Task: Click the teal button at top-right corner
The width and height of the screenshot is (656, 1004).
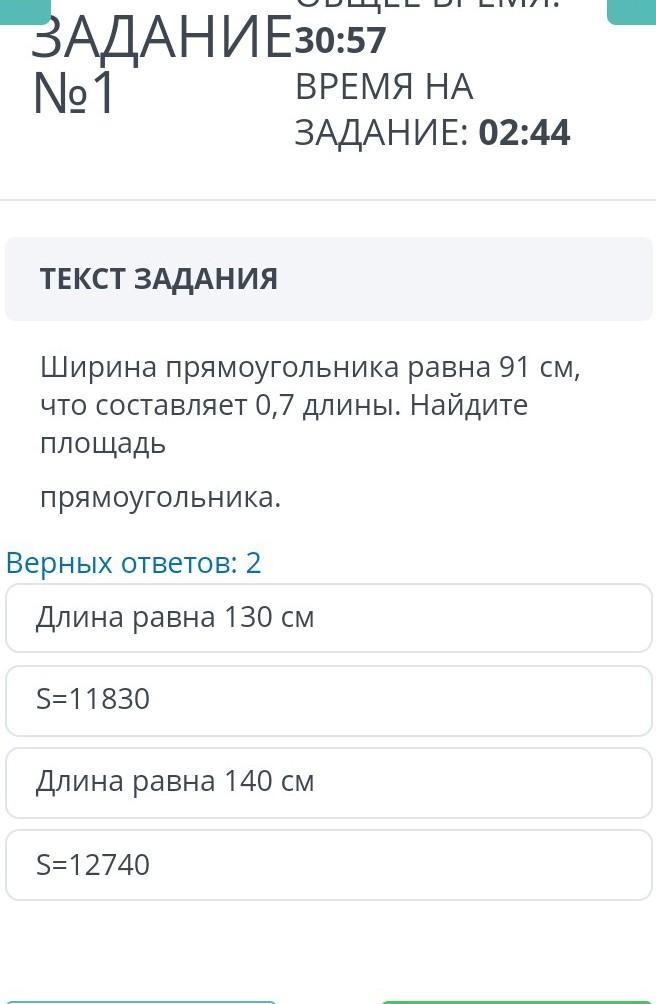Action: pos(631,10)
